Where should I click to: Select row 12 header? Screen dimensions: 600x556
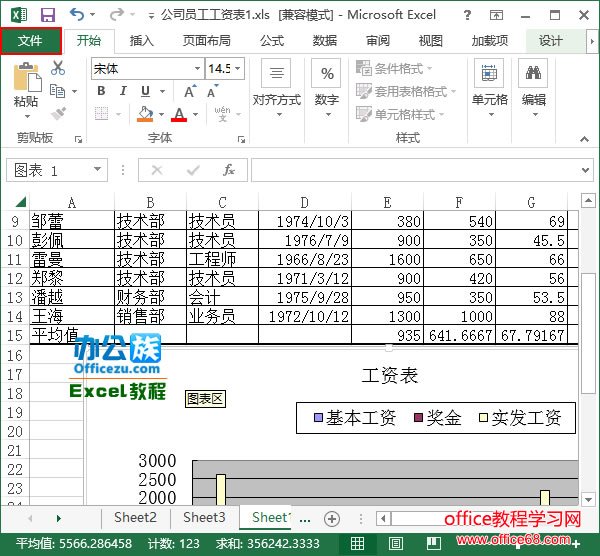click(x=15, y=278)
